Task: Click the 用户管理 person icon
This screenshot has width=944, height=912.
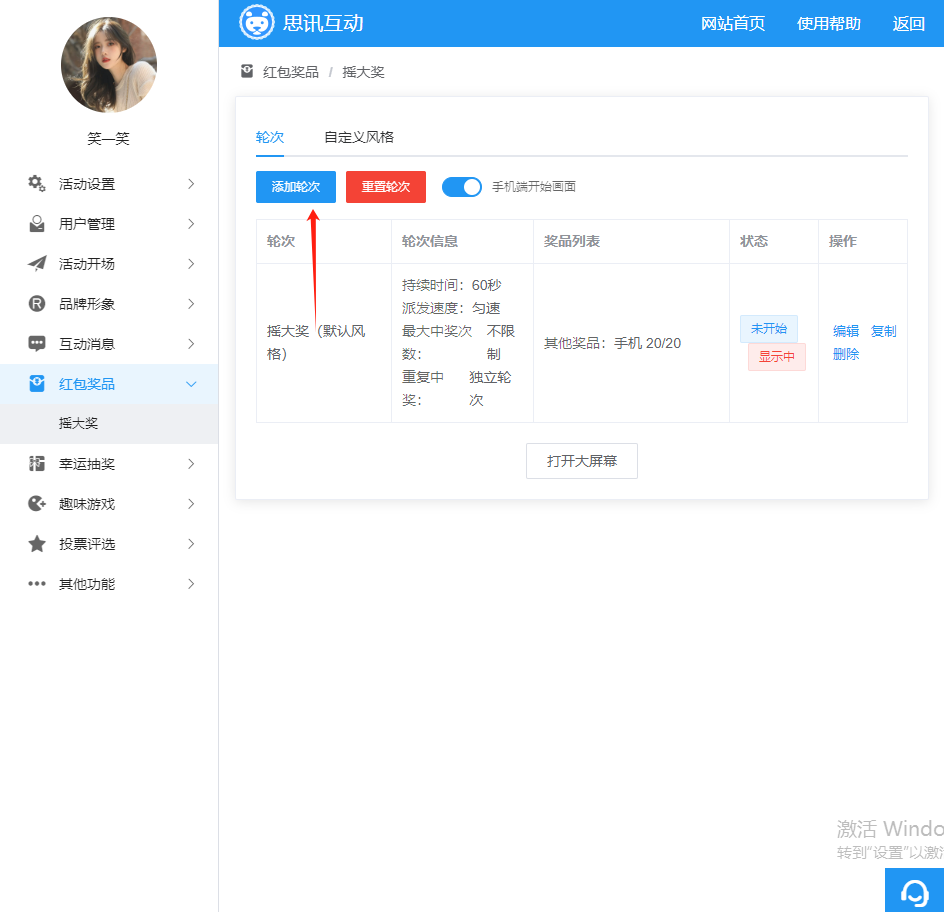Action: 37,224
